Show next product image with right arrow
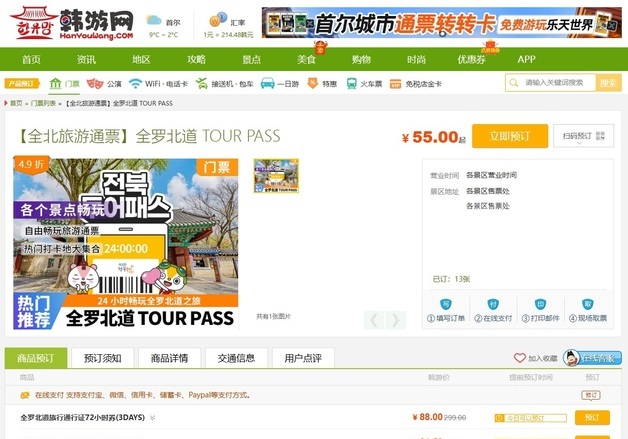This screenshot has height=439, width=628. coord(396,320)
